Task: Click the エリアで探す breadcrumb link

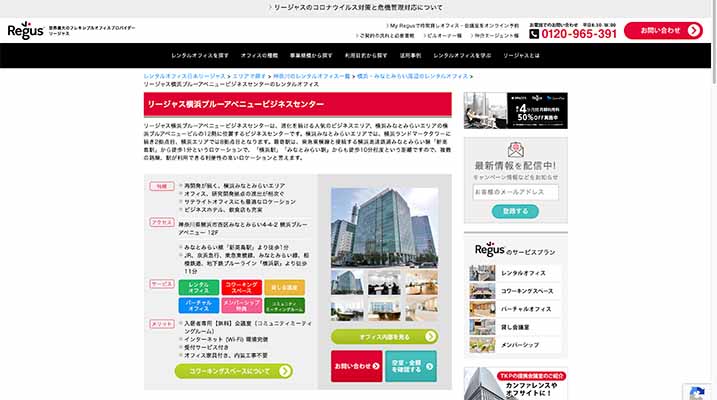Action: [x=249, y=76]
